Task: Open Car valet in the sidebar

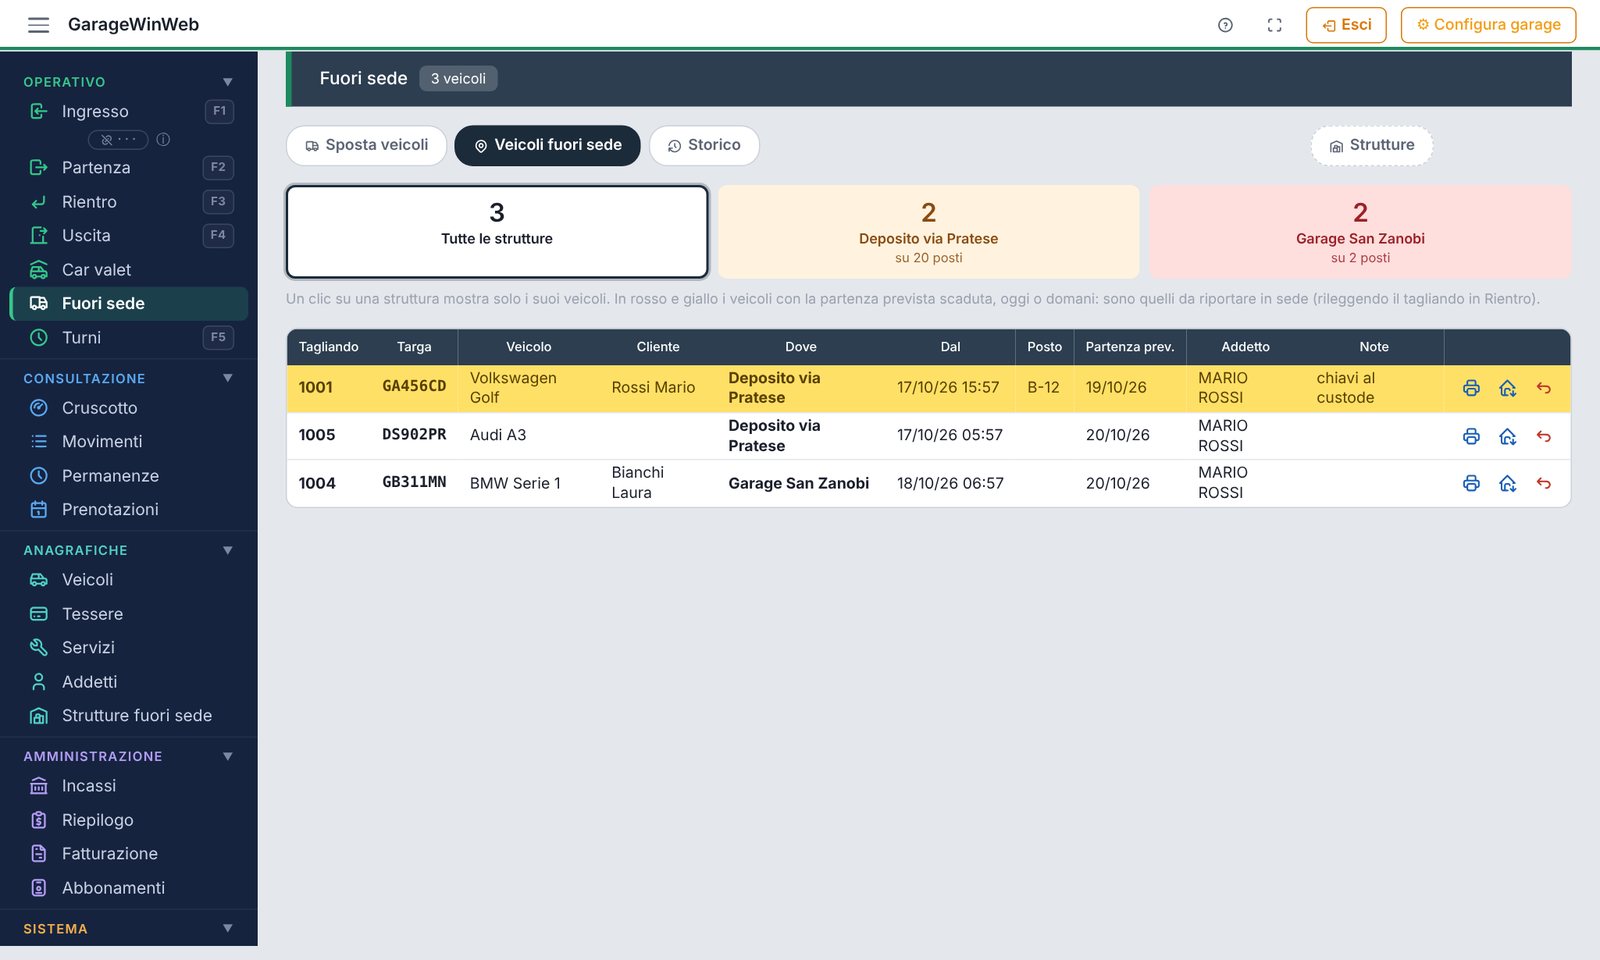Action: (129, 270)
